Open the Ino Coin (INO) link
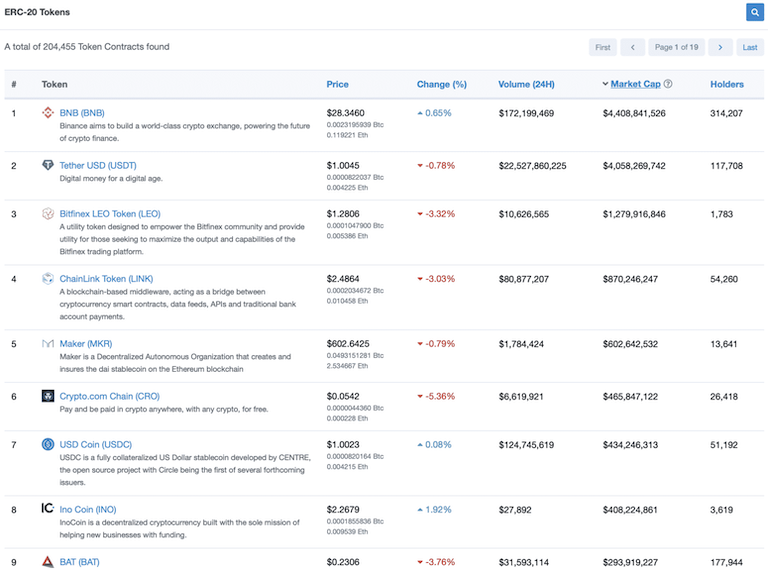 point(88,509)
